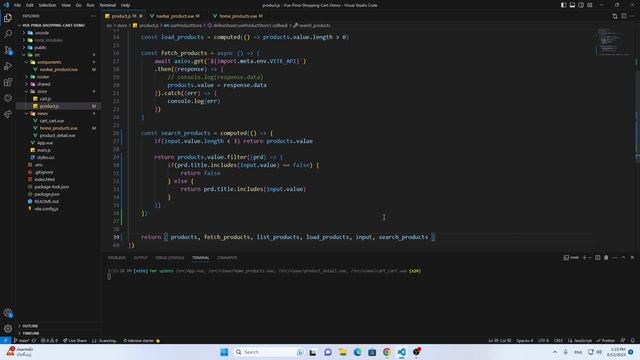
Task: Click the notifications bell in status bar
Action: click(633, 340)
